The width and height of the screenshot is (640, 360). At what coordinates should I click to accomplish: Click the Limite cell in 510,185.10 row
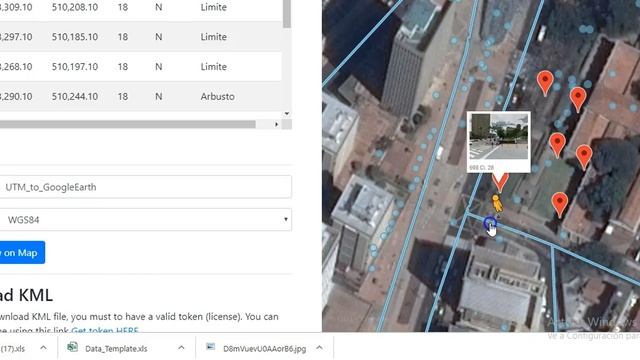click(x=213, y=37)
